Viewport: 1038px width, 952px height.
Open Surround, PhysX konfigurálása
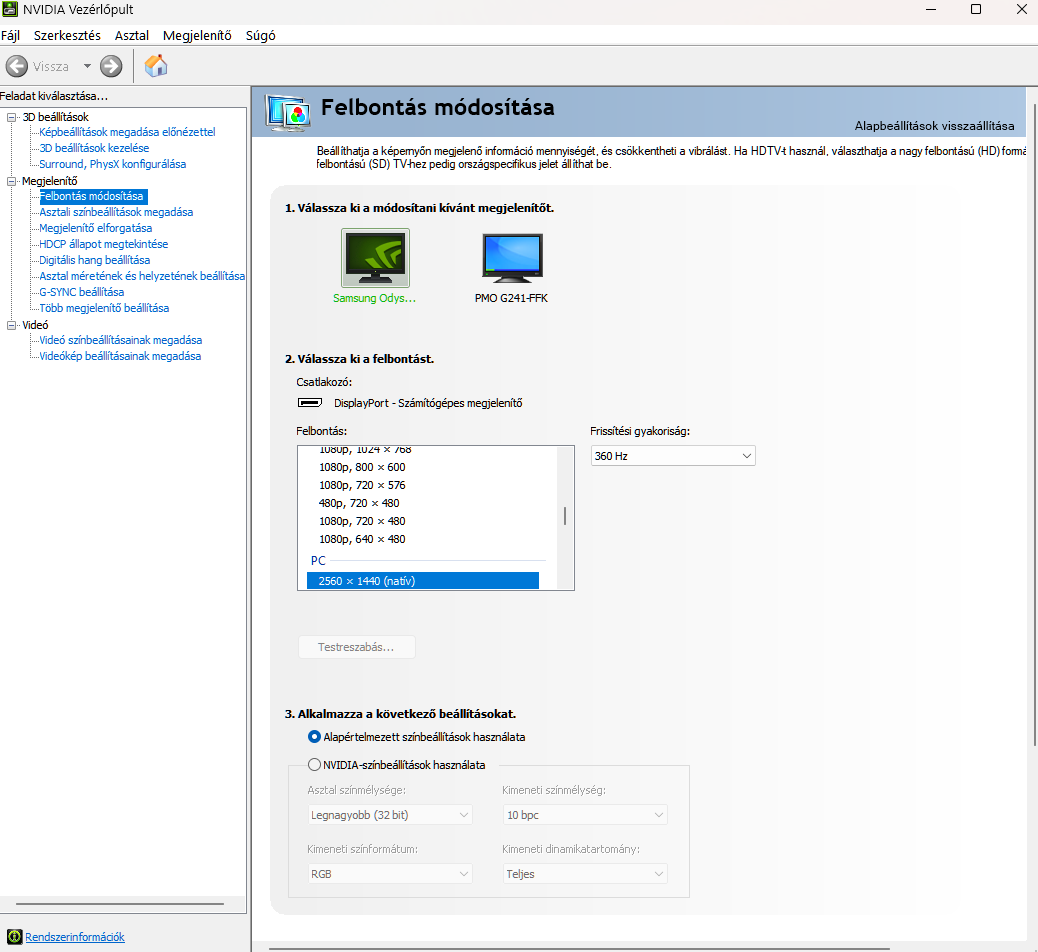[x=113, y=164]
